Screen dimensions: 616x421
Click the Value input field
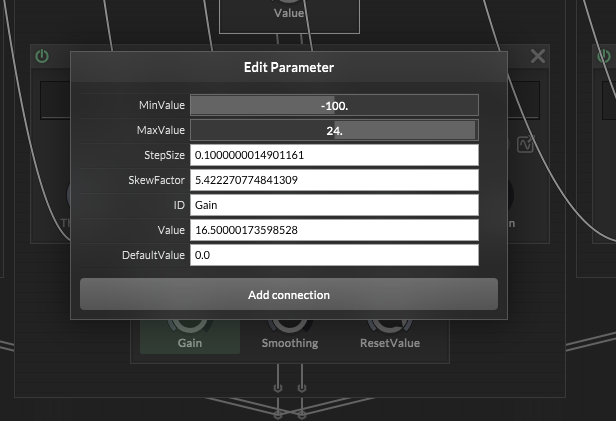click(334, 230)
